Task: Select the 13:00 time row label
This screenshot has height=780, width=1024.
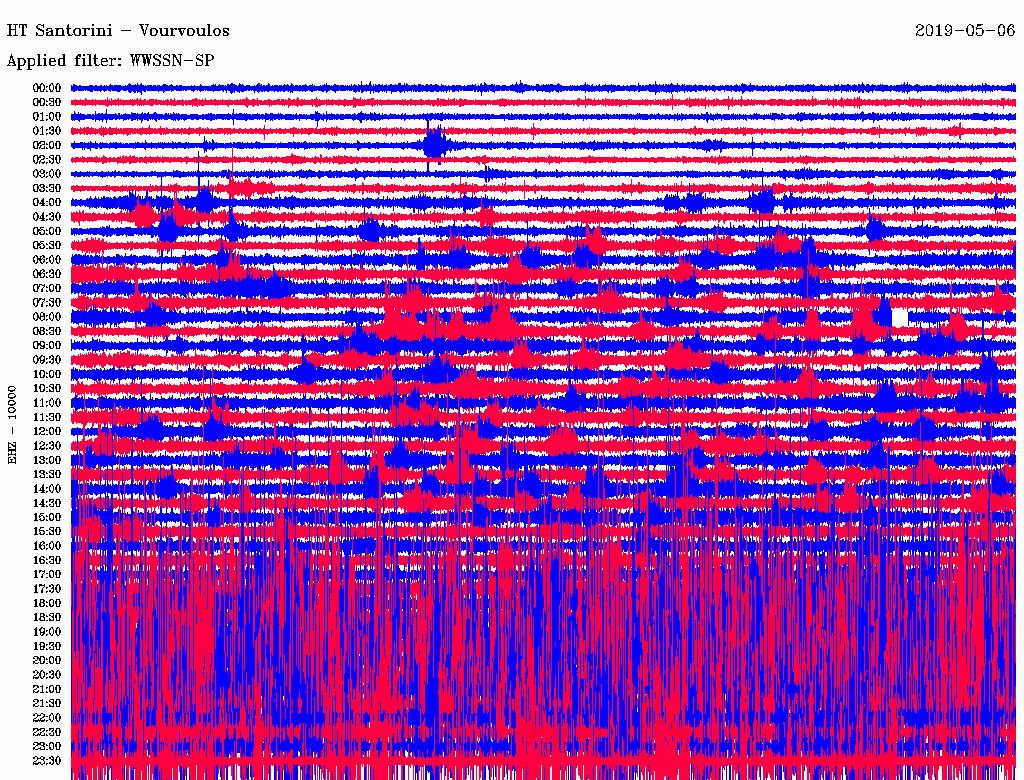Action: [47, 460]
